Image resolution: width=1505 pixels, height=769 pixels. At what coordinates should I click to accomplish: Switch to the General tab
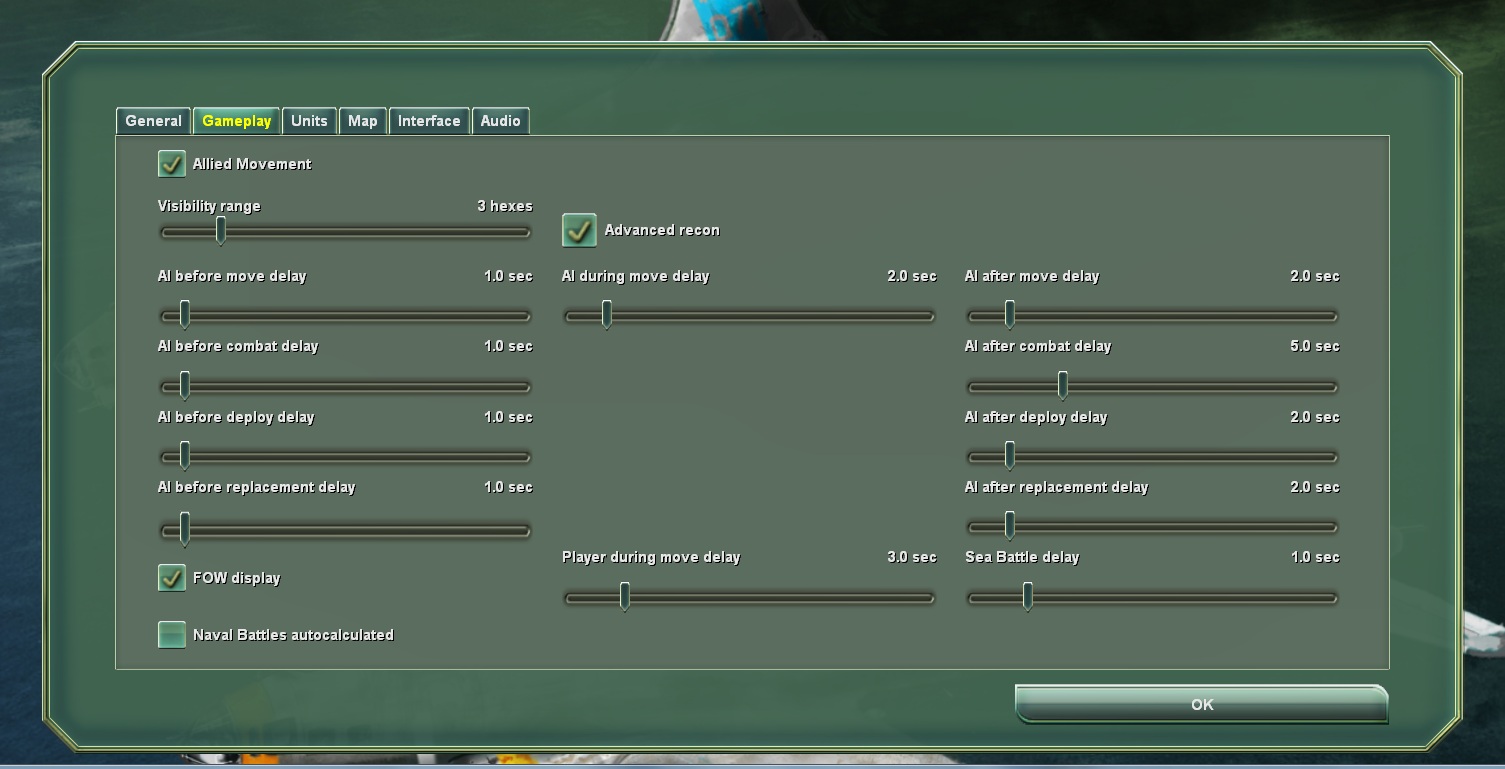point(153,121)
